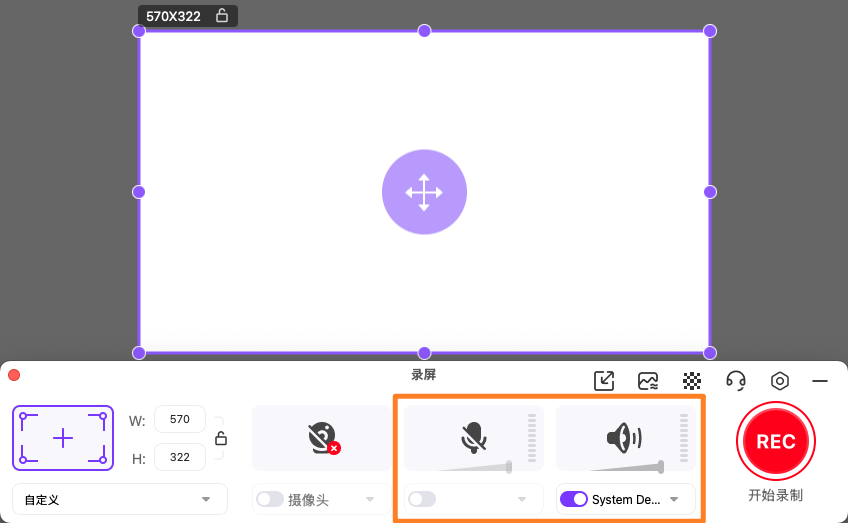The height and width of the screenshot is (523, 848).
Task: Click the system audio volume slider
Action: tap(626, 467)
